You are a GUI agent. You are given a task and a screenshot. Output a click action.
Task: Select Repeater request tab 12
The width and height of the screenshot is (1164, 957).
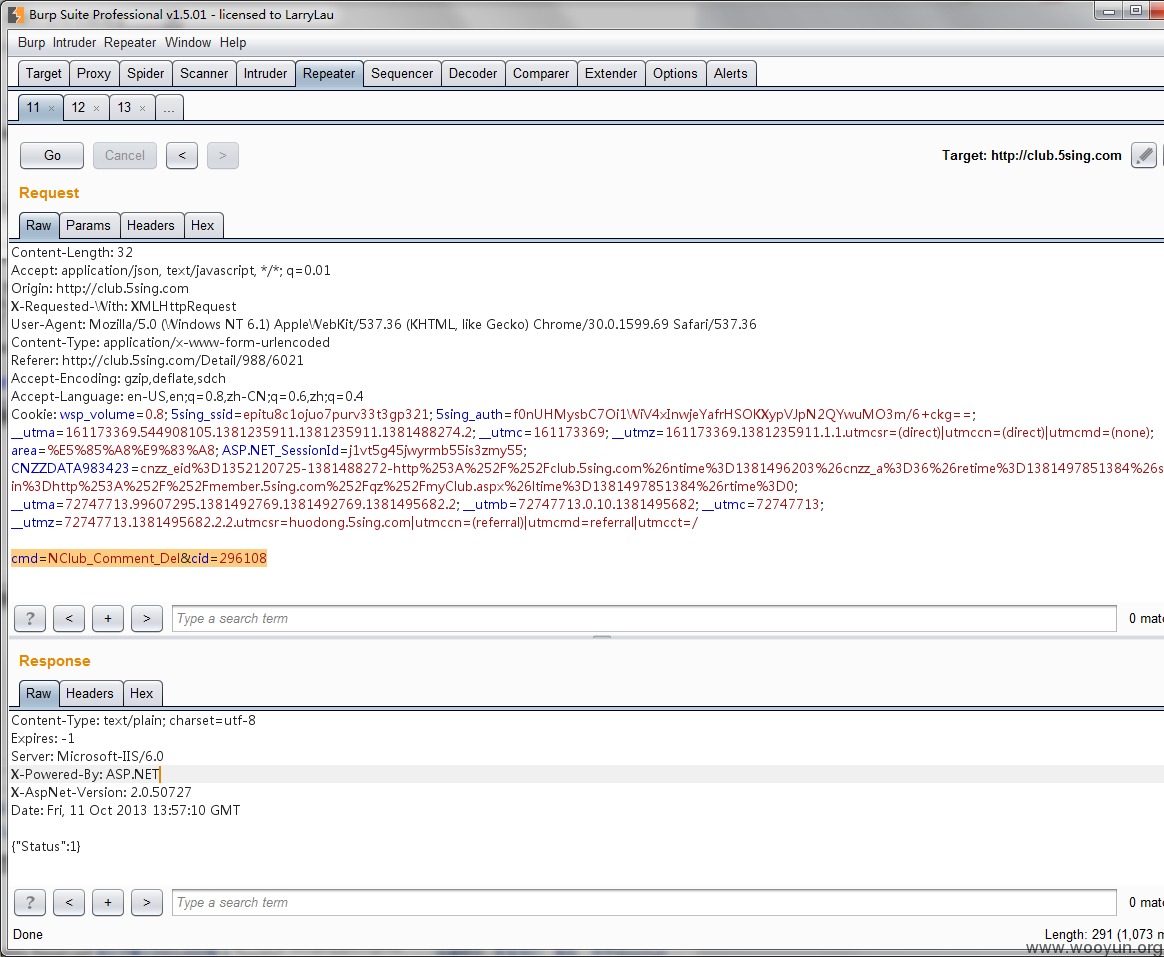click(78, 108)
